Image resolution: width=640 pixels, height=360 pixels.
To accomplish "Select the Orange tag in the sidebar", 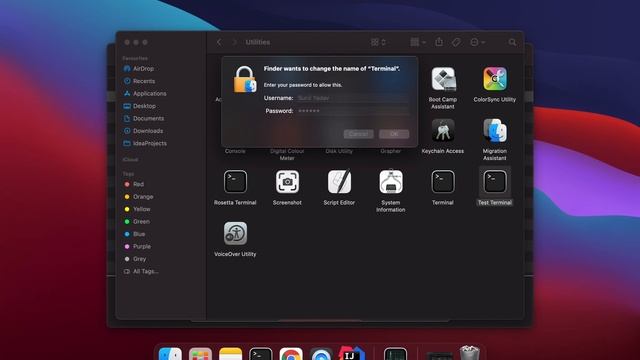I will pos(139,196).
